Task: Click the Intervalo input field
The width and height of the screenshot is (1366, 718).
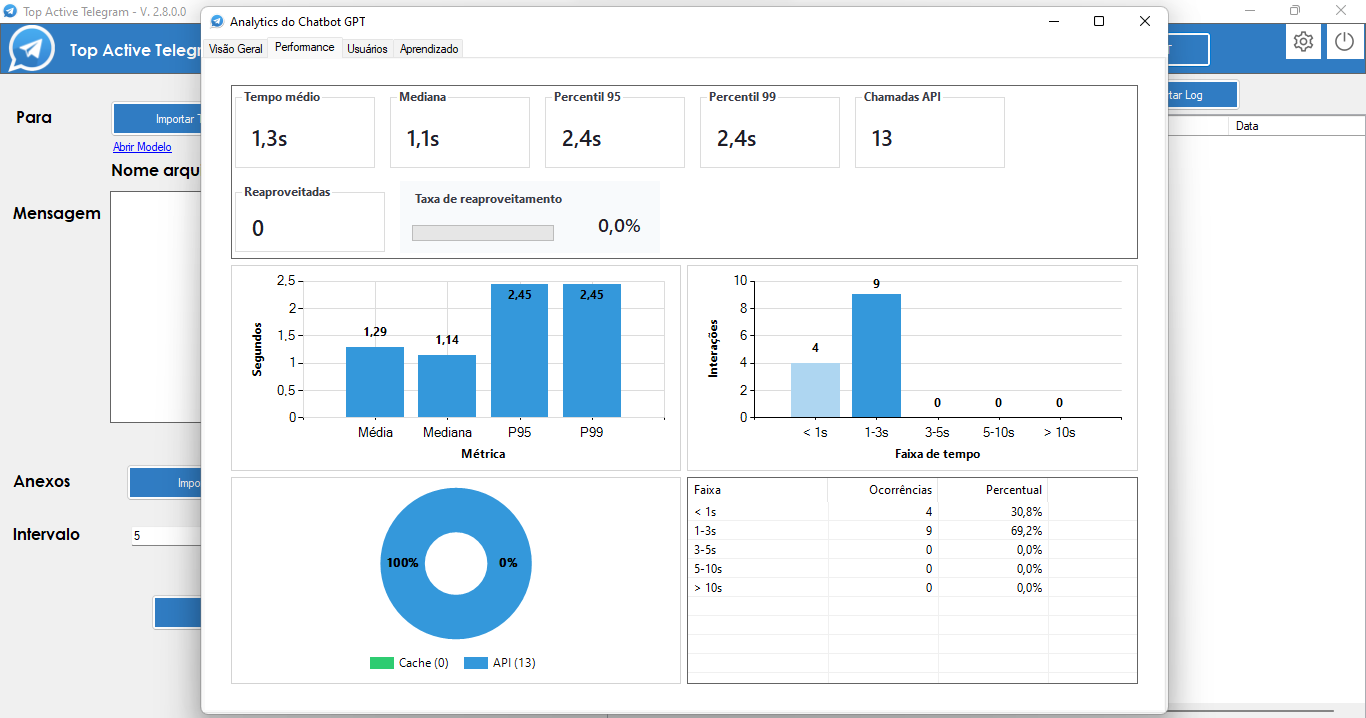Action: tap(166, 536)
